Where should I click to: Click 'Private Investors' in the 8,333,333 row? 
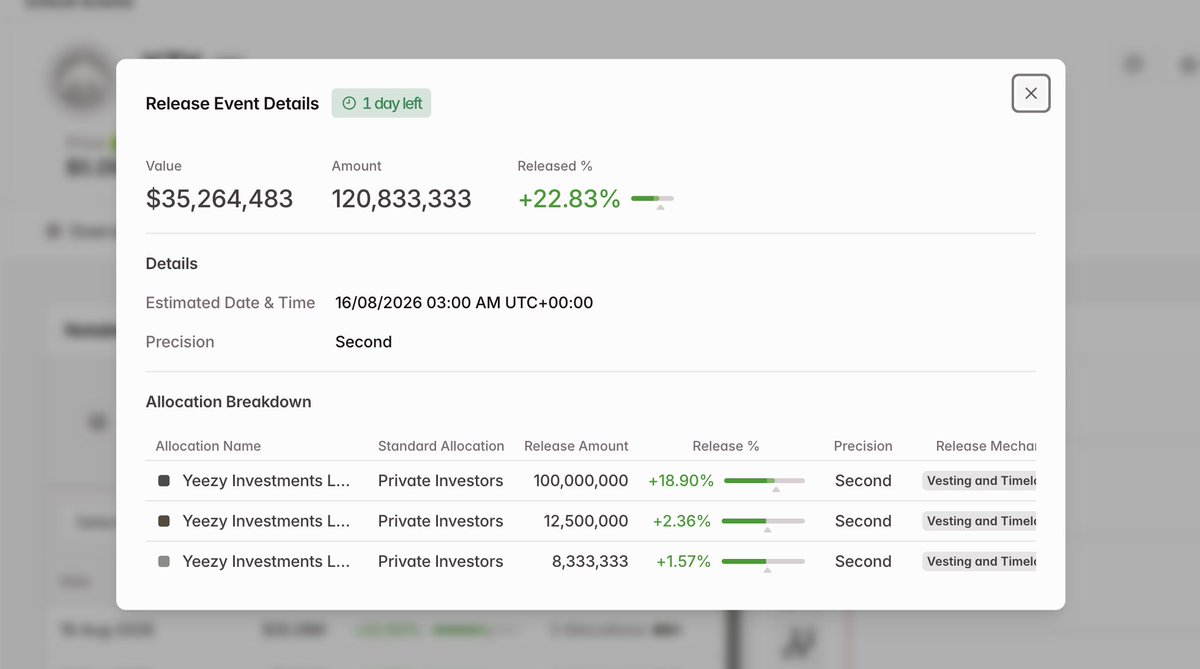pyautogui.click(x=441, y=562)
